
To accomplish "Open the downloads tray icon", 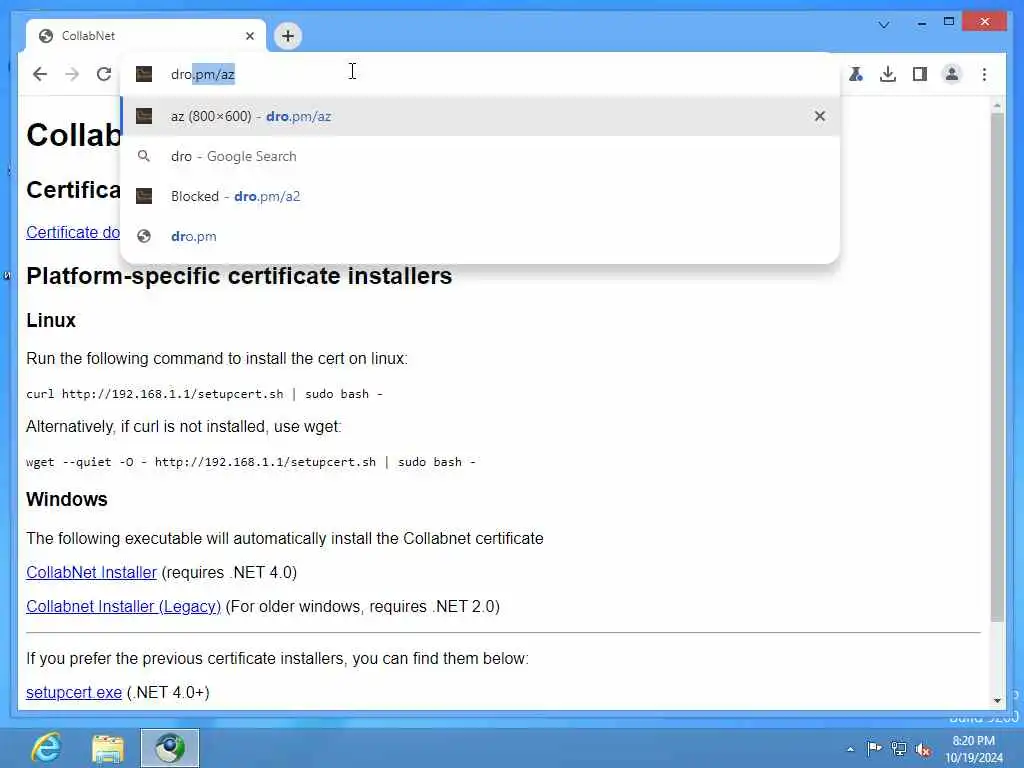I will 888,74.
